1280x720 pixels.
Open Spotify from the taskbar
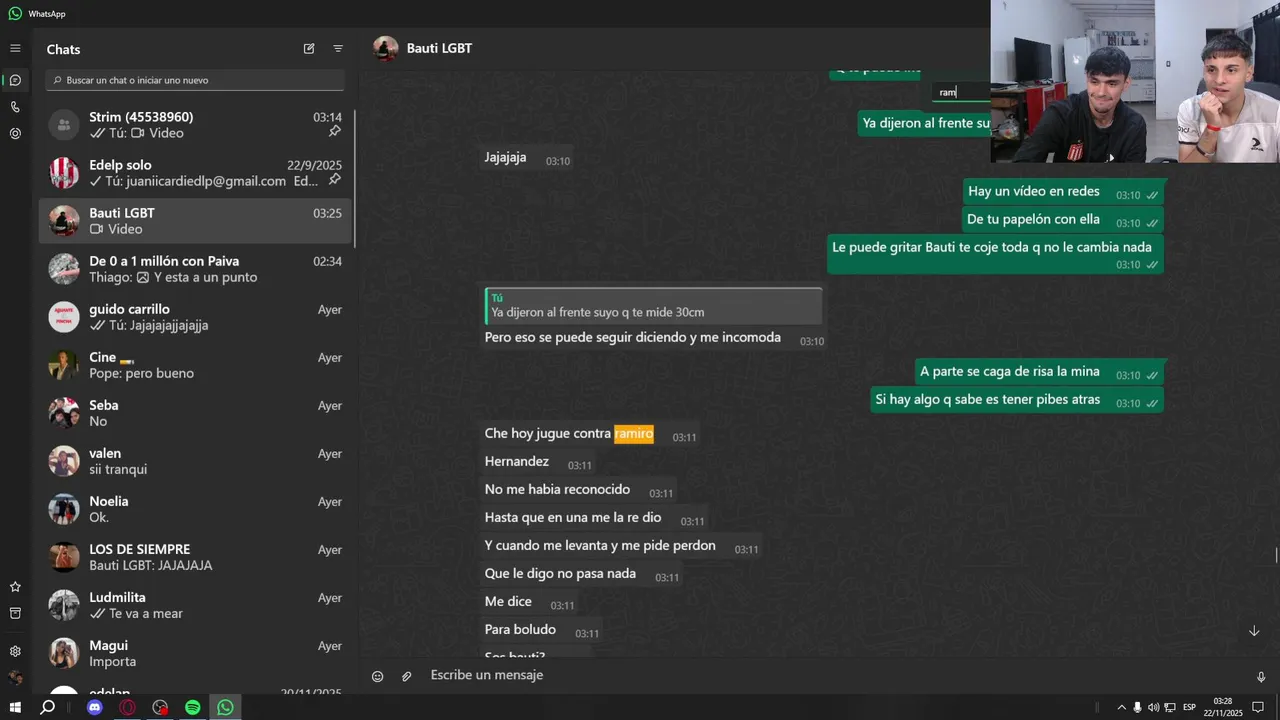pyautogui.click(x=193, y=707)
